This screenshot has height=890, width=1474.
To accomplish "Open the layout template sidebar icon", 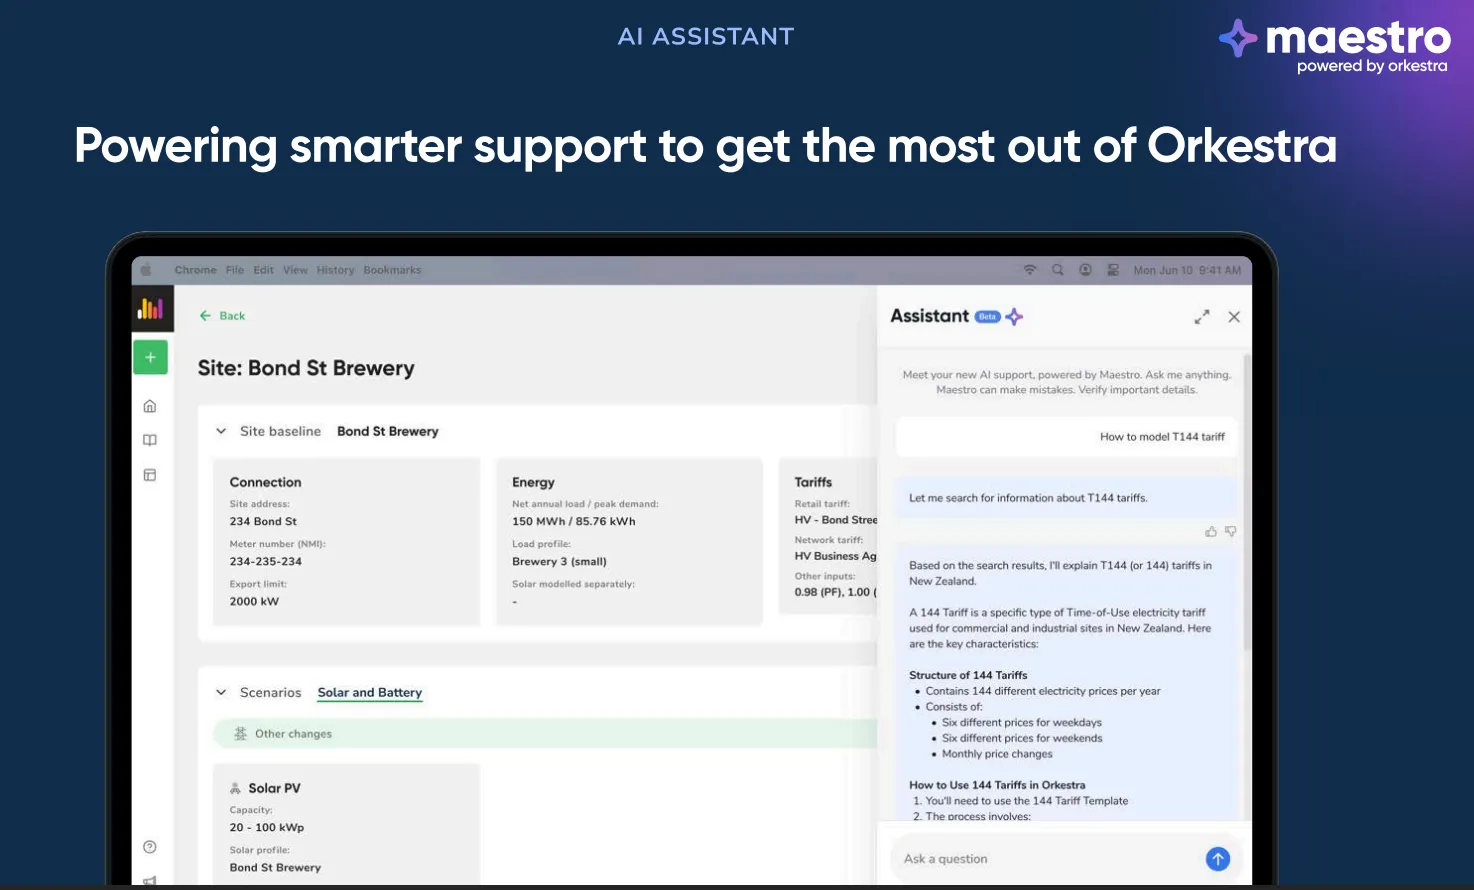I will [x=150, y=475].
